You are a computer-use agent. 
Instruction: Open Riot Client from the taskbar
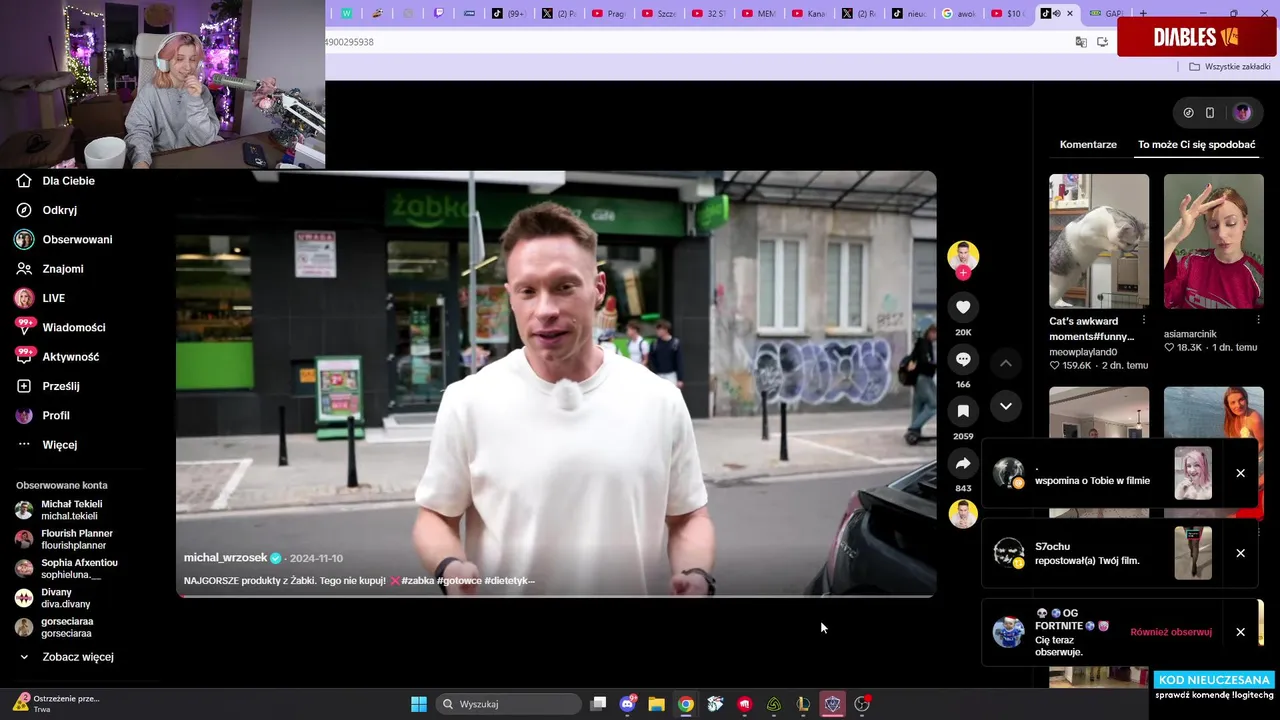(745, 704)
